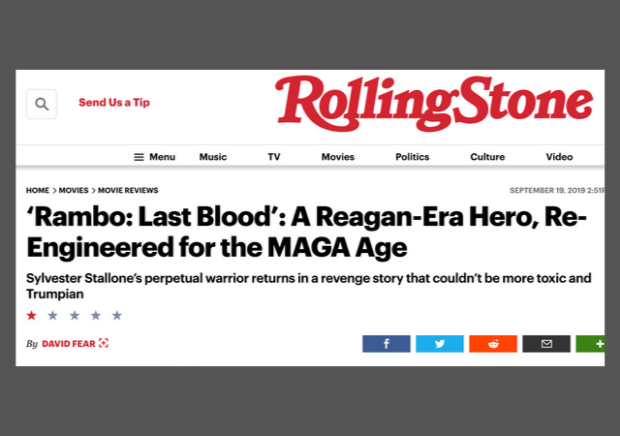Open more sharing options plus button
The width and height of the screenshot is (620, 436).
[590, 344]
